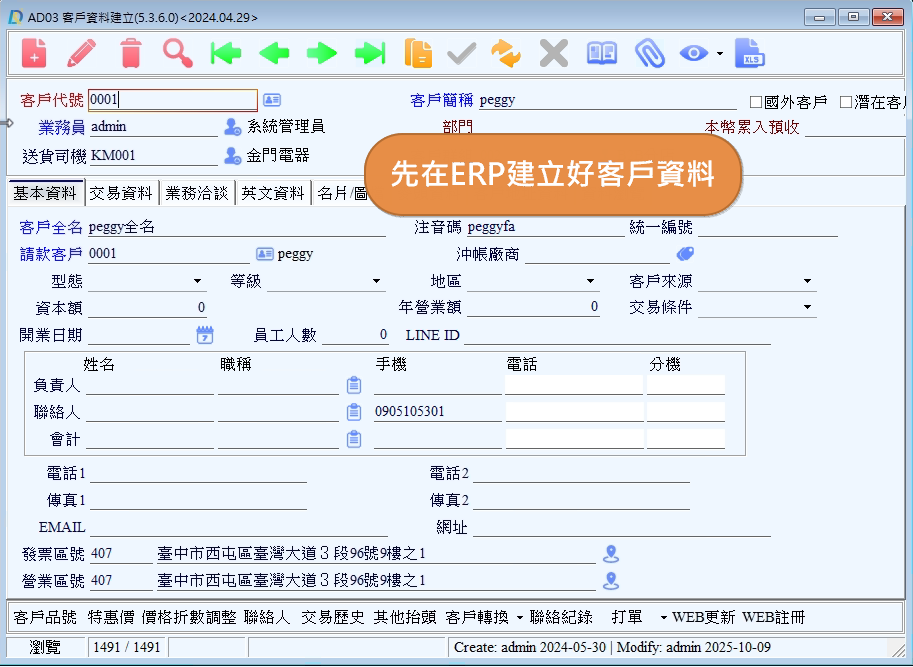Screen dimensions: 913x667
Task: Open the 英文資料 tab
Action: (273, 193)
